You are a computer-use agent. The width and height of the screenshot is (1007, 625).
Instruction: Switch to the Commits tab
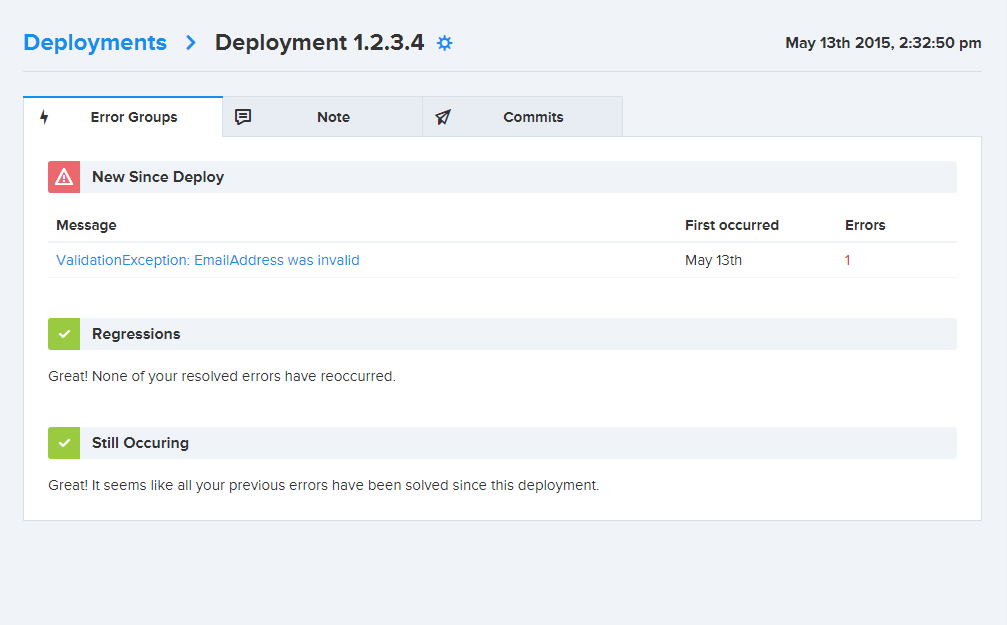(x=523, y=117)
